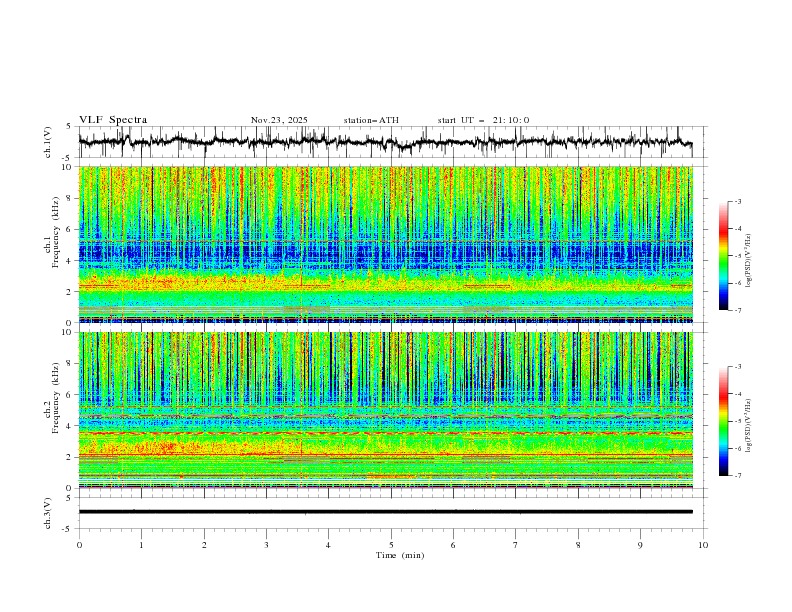This screenshot has width=792, height=612.
Task: Click the "-7" label on ch.1 color scale
Action: coord(737,310)
